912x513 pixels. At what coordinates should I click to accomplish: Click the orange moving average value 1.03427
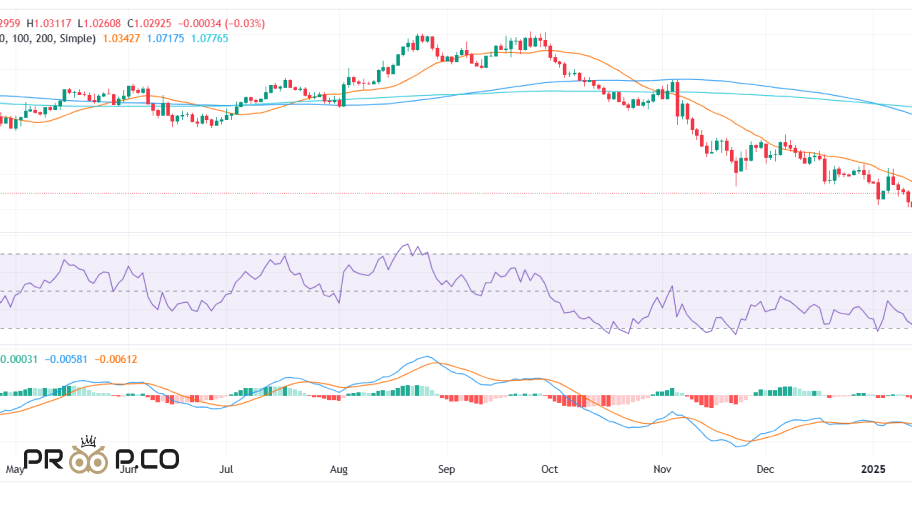point(121,38)
